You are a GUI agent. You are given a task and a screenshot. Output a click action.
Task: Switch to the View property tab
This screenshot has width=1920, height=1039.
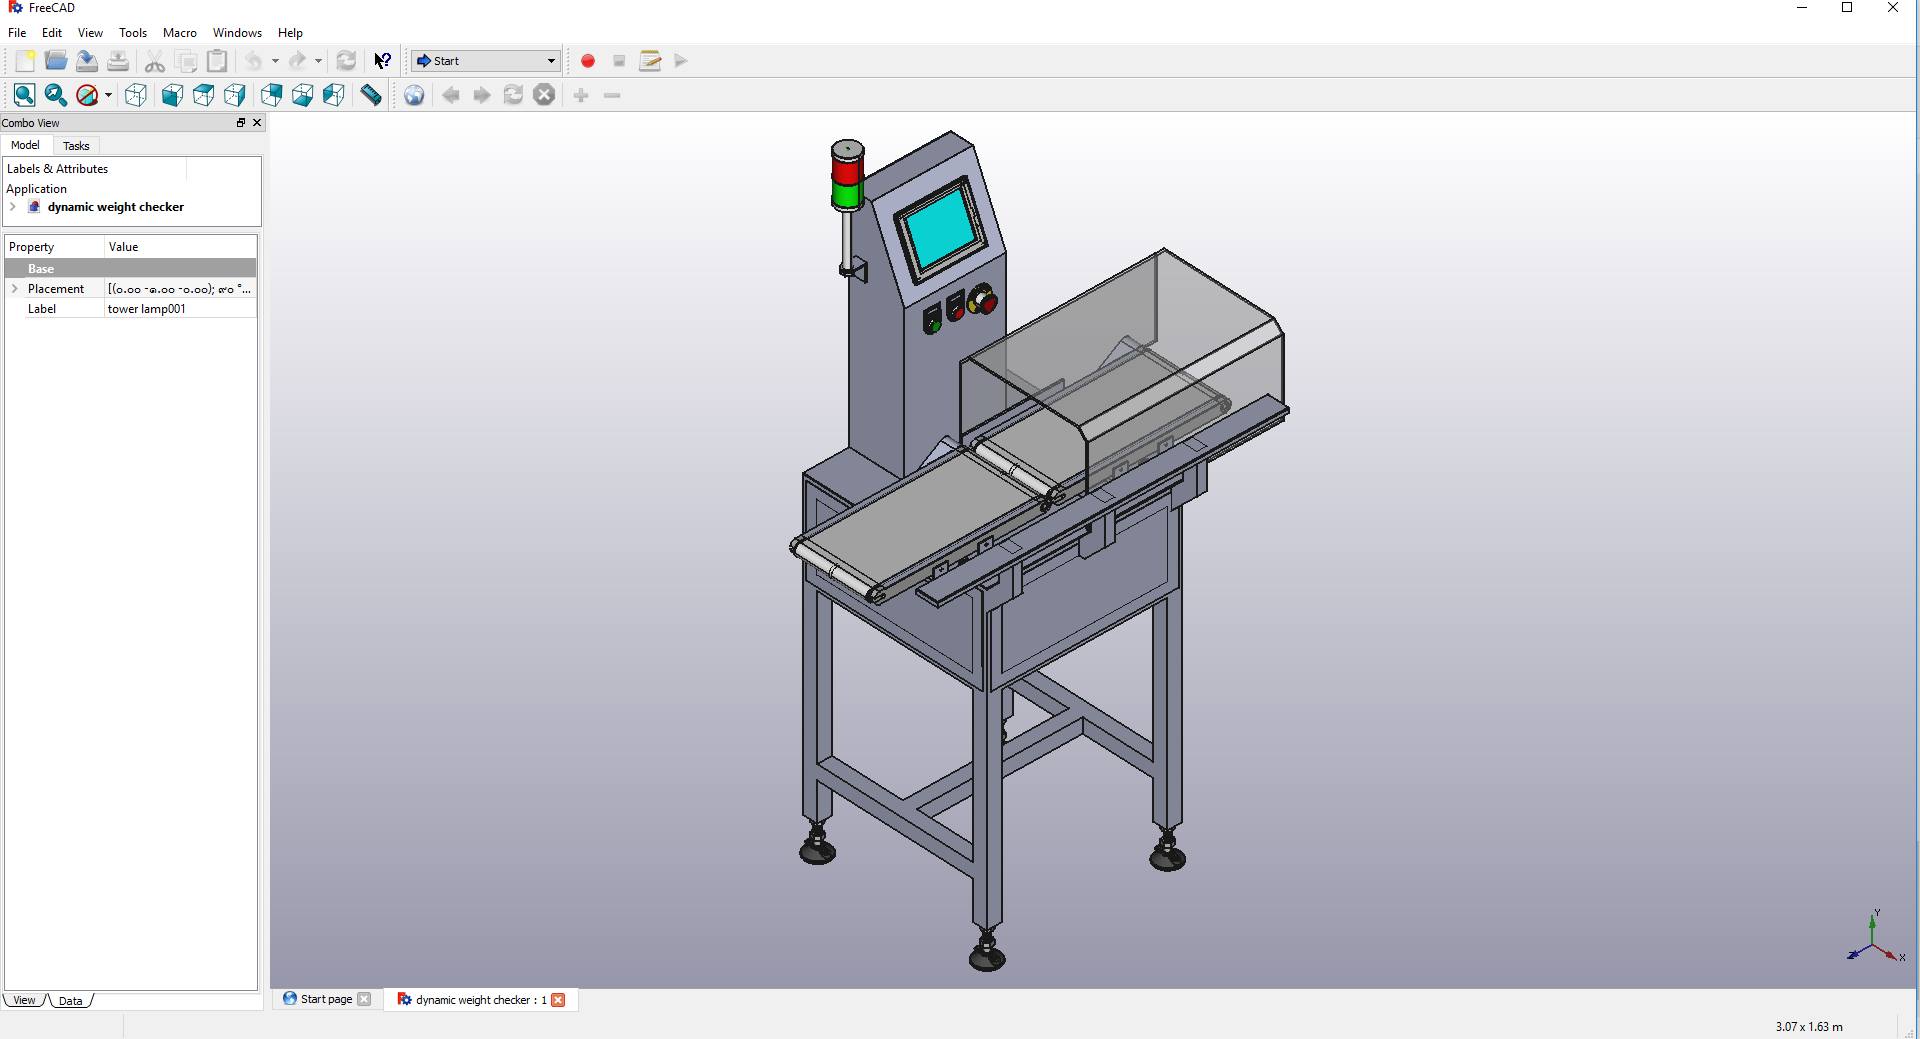(24, 1000)
